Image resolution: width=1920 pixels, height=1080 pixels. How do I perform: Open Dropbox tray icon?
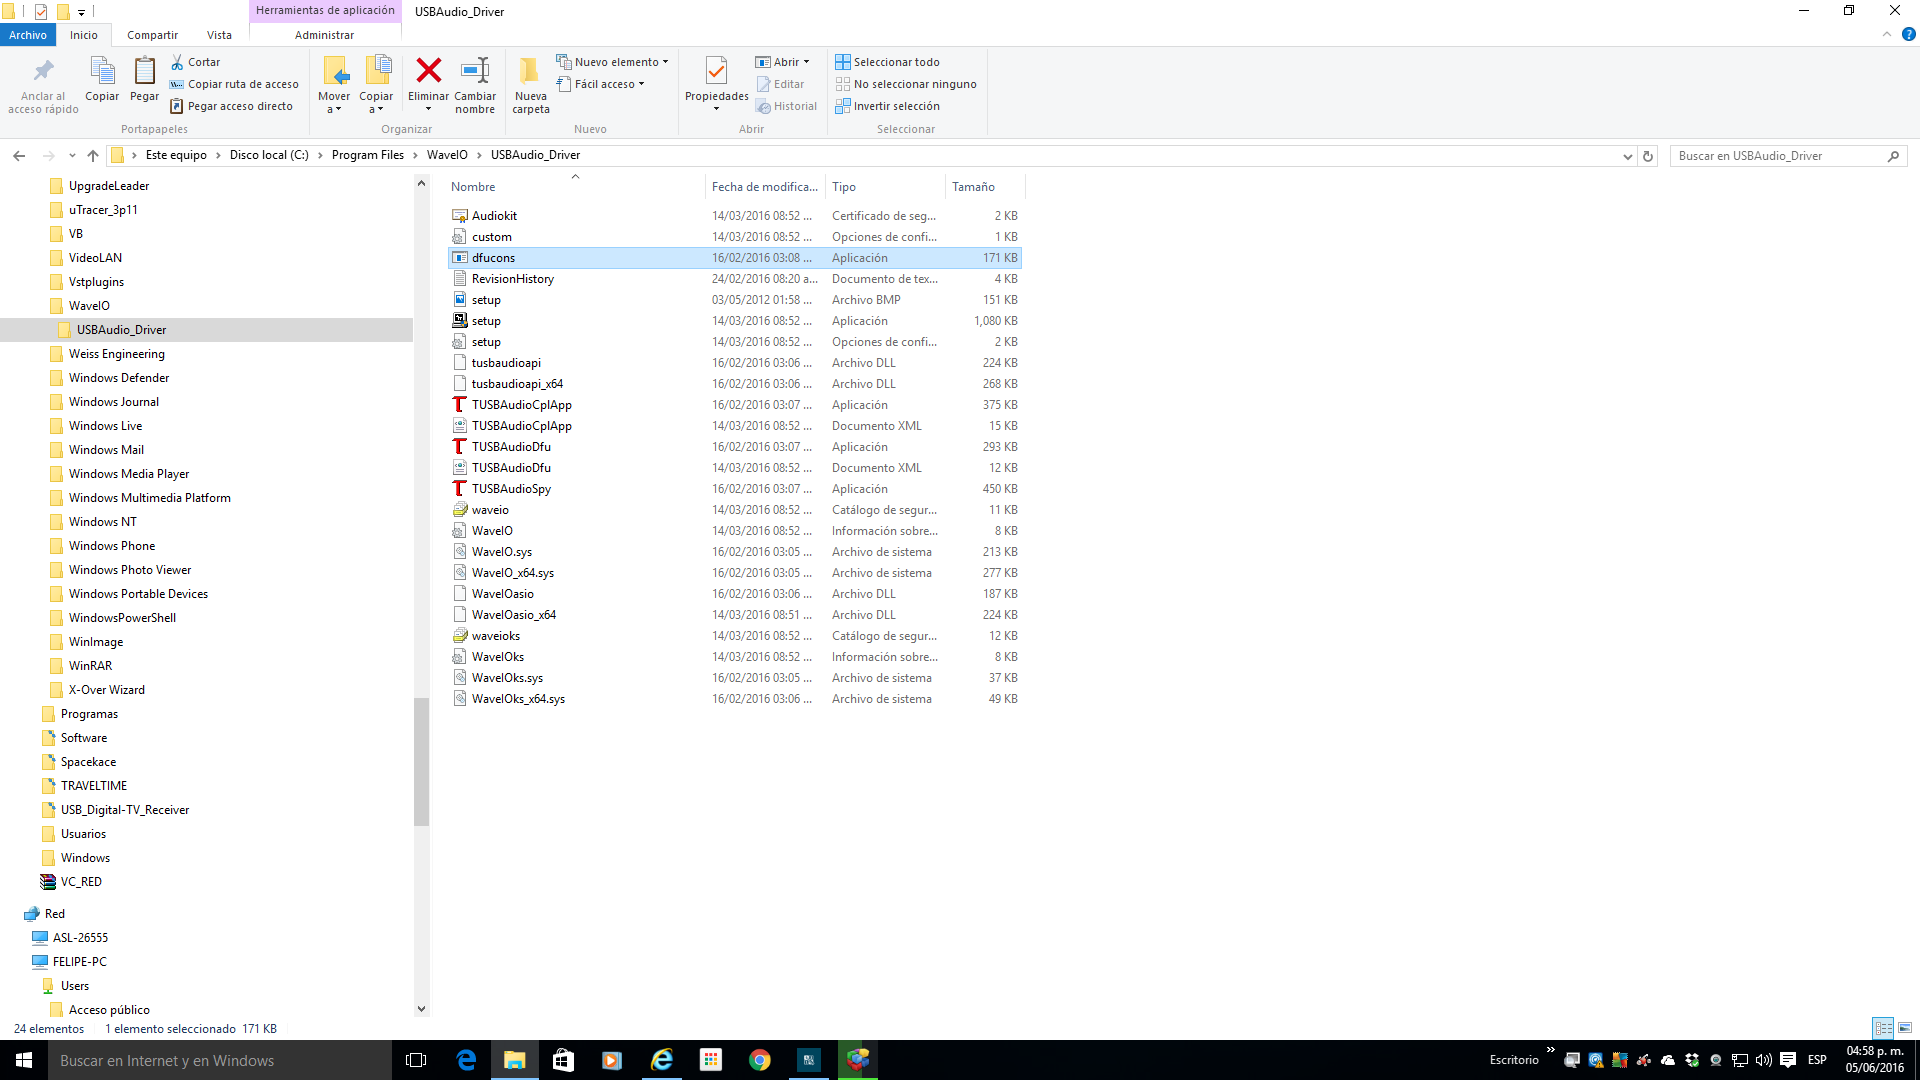coord(1692,1060)
